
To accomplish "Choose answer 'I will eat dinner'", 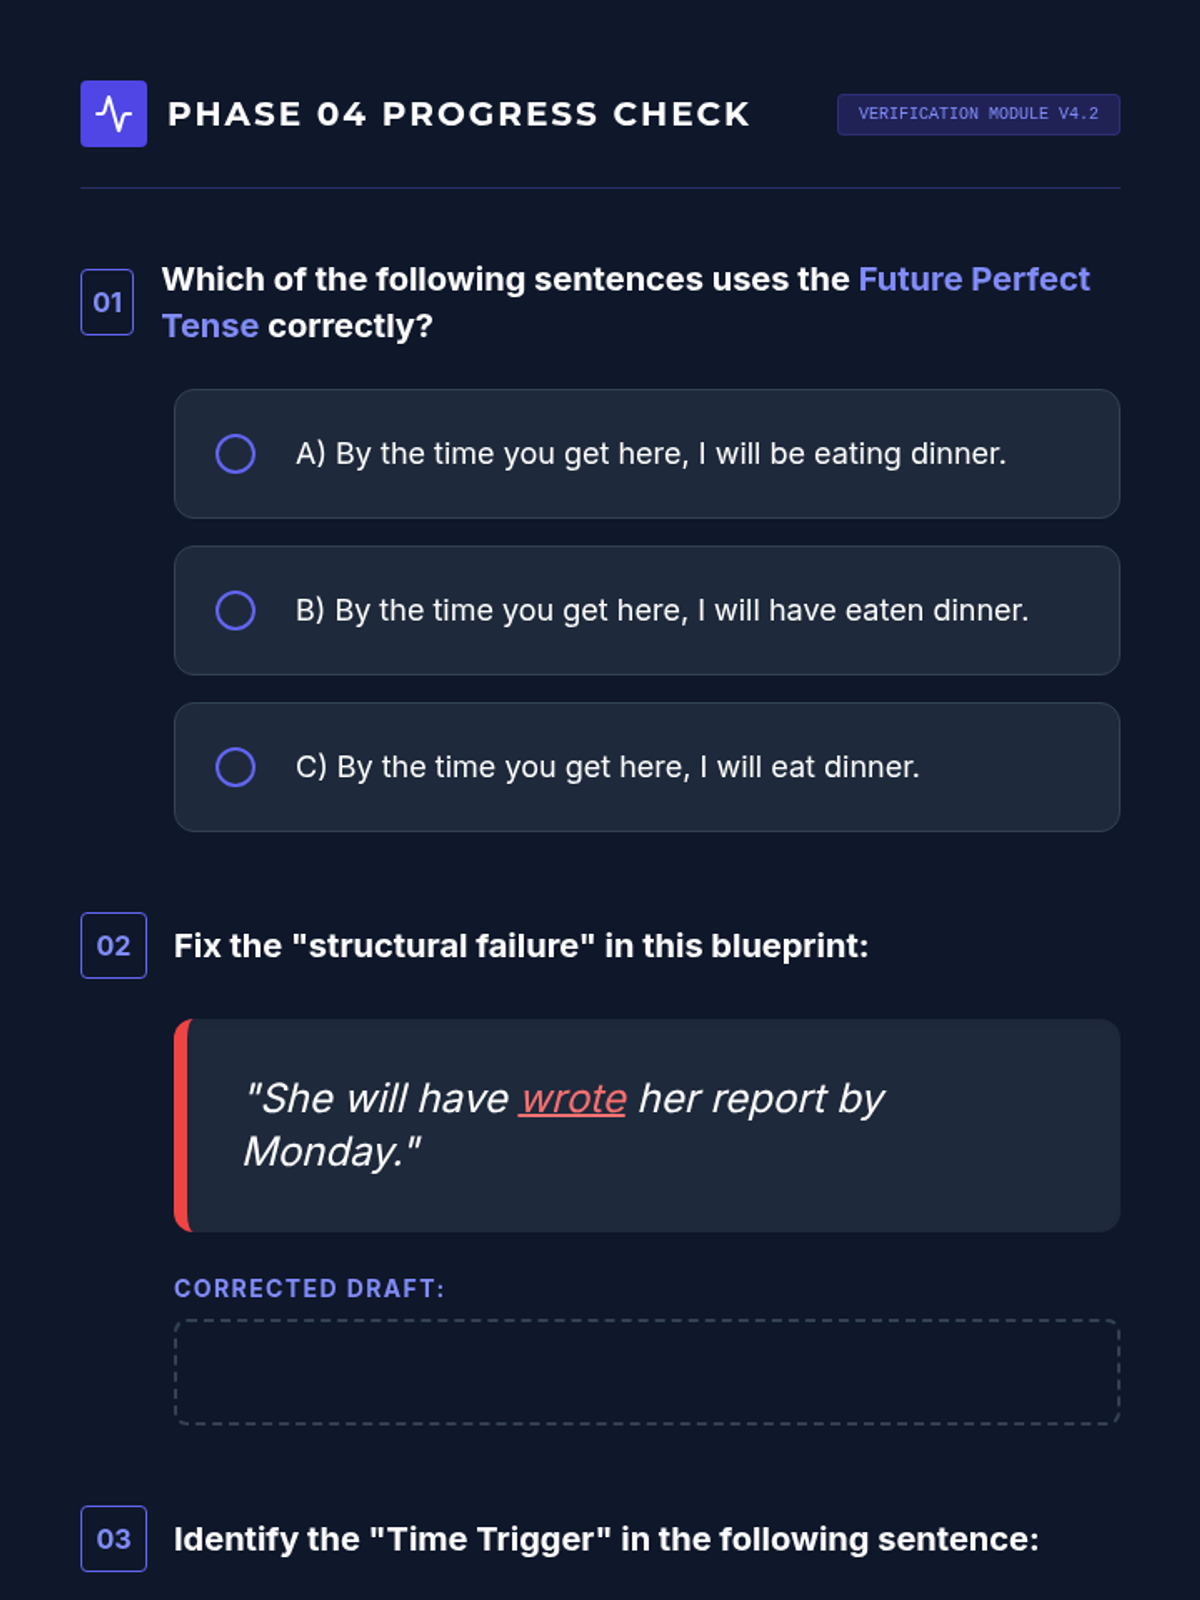I will [607, 767].
